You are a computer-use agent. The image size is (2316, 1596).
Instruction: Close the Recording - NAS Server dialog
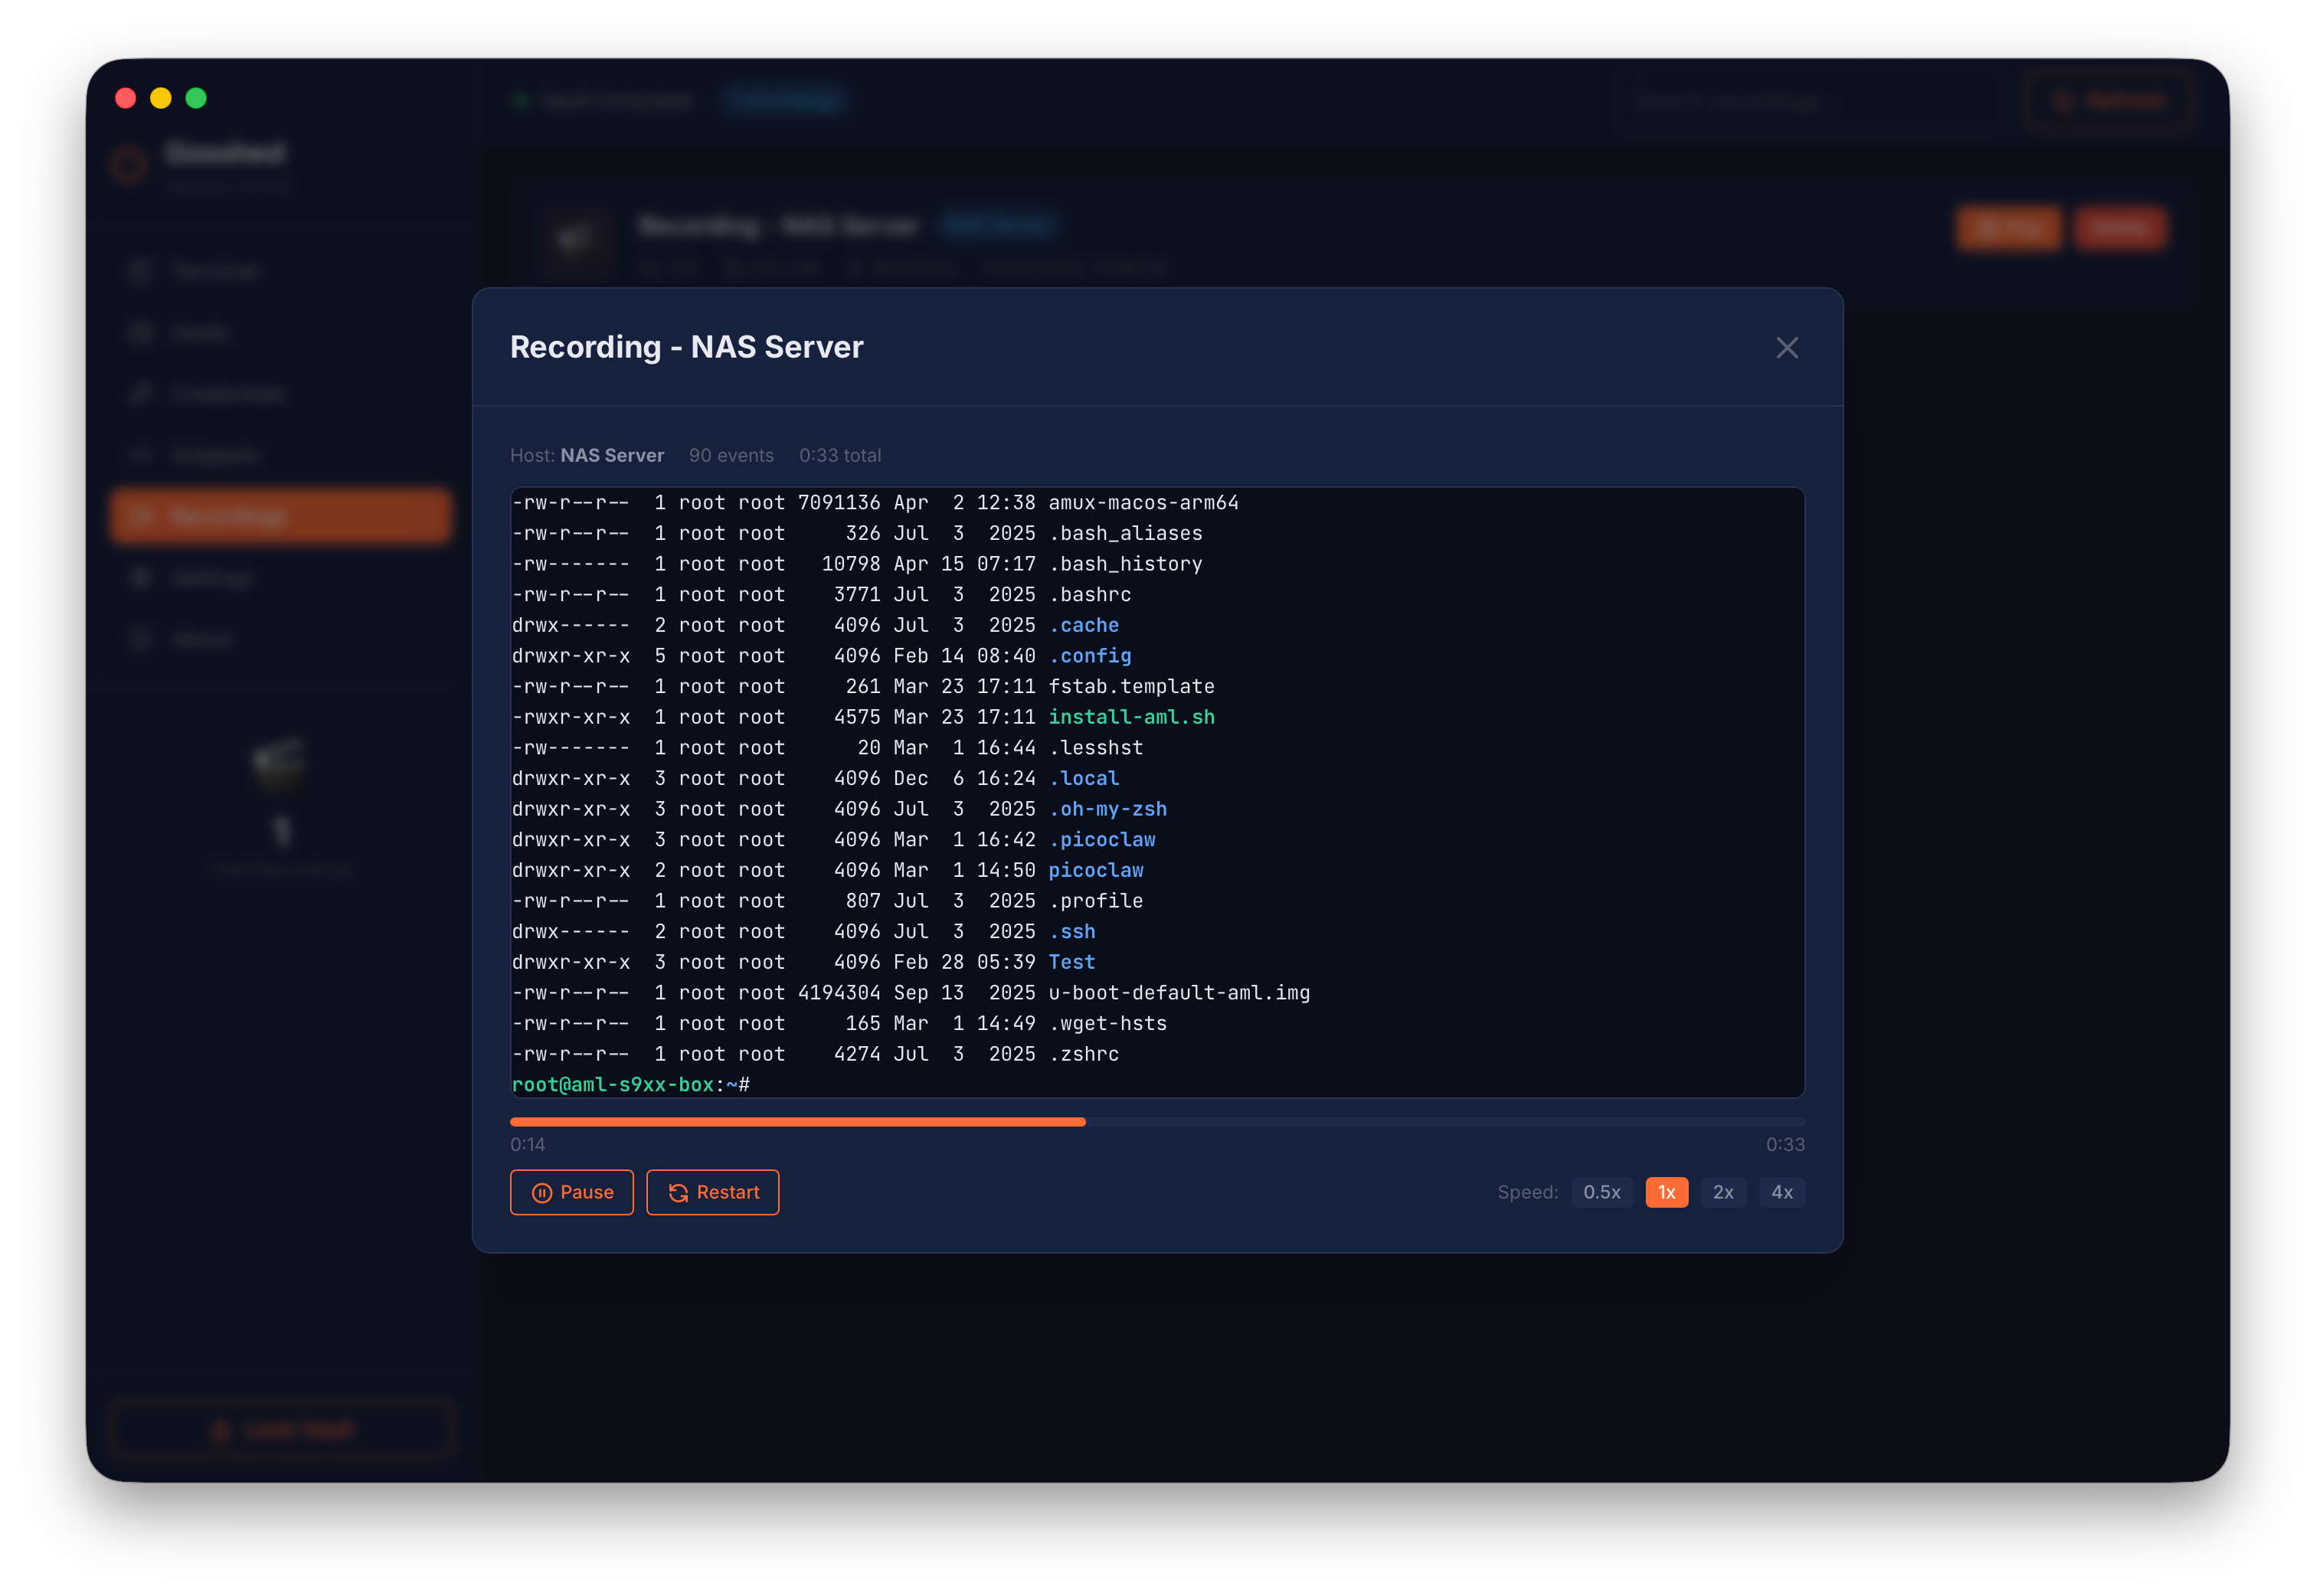pos(1786,347)
